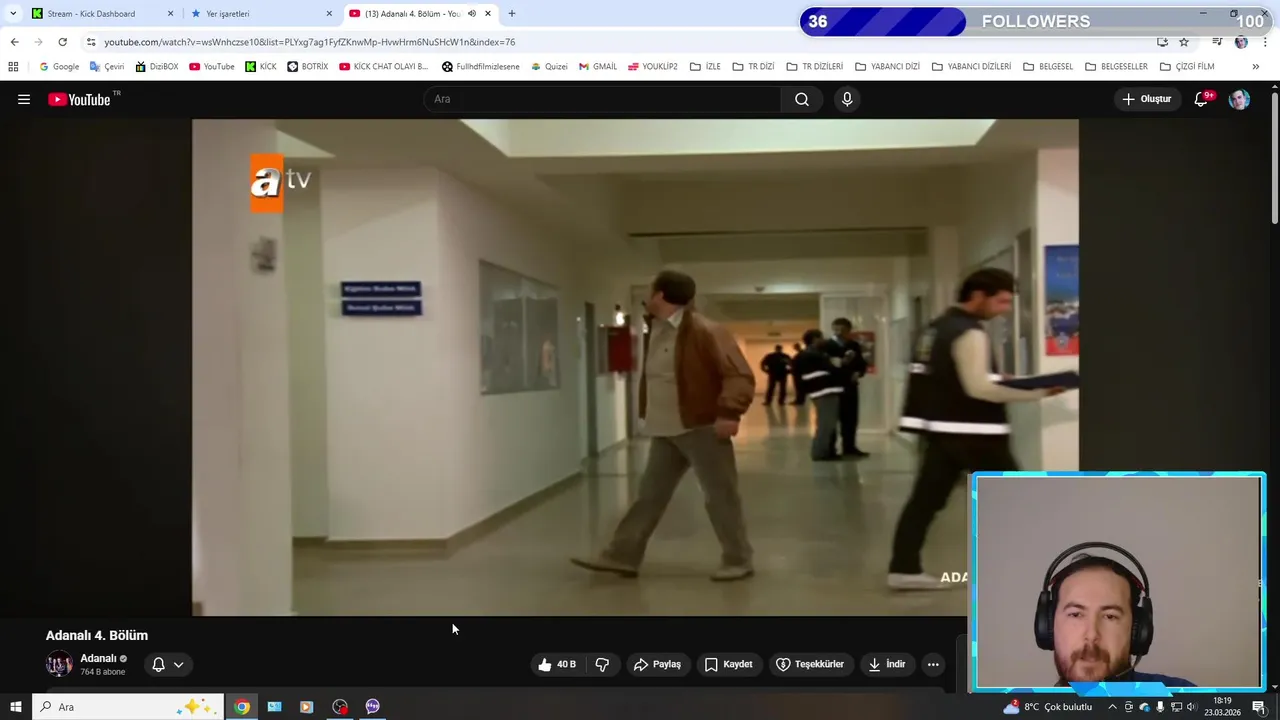The width and height of the screenshot is (1280, 720).
Task: Open the Quizei bookmark
Action: pos(549,67)
